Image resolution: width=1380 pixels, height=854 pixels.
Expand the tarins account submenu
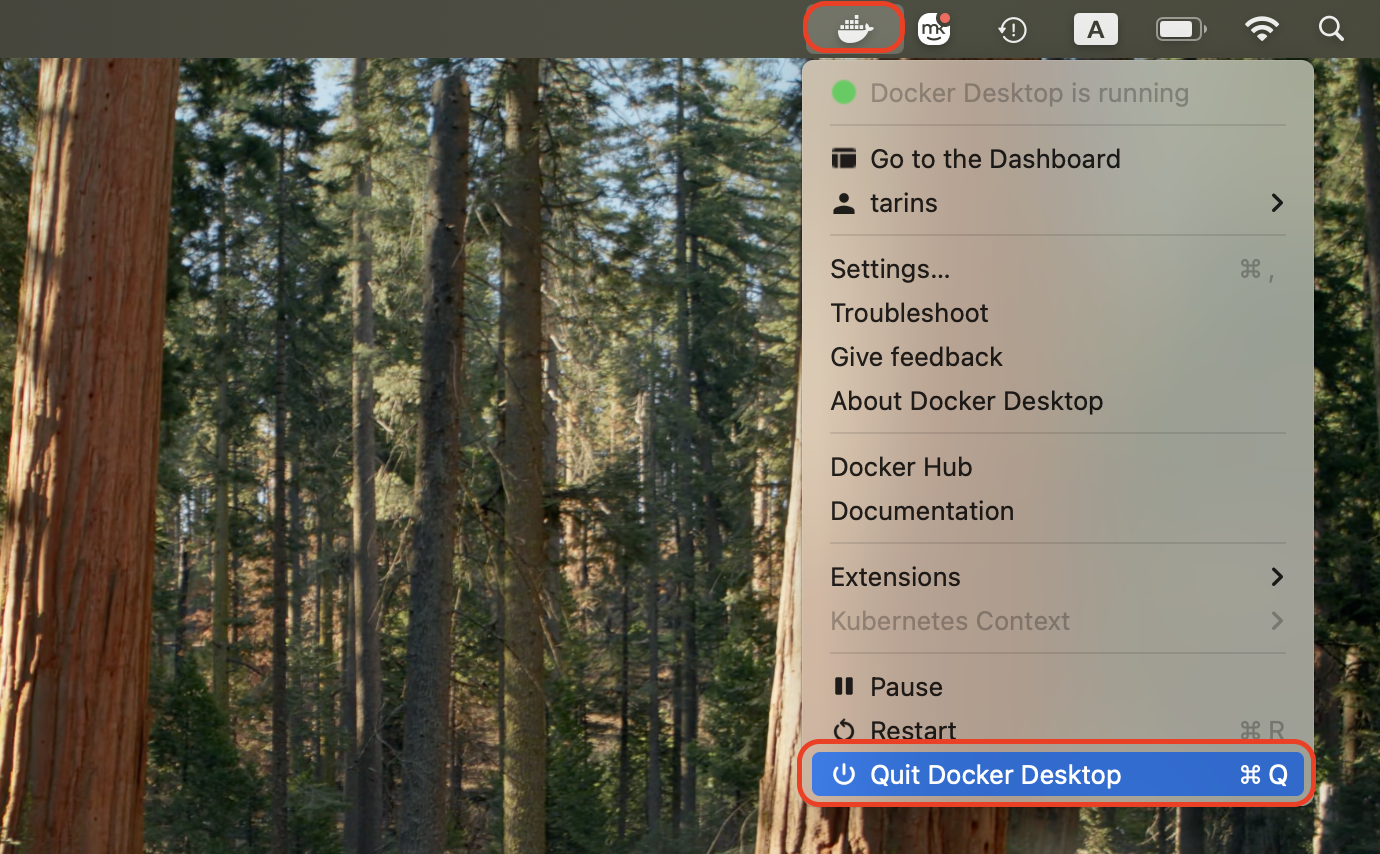pos(1277,202)
